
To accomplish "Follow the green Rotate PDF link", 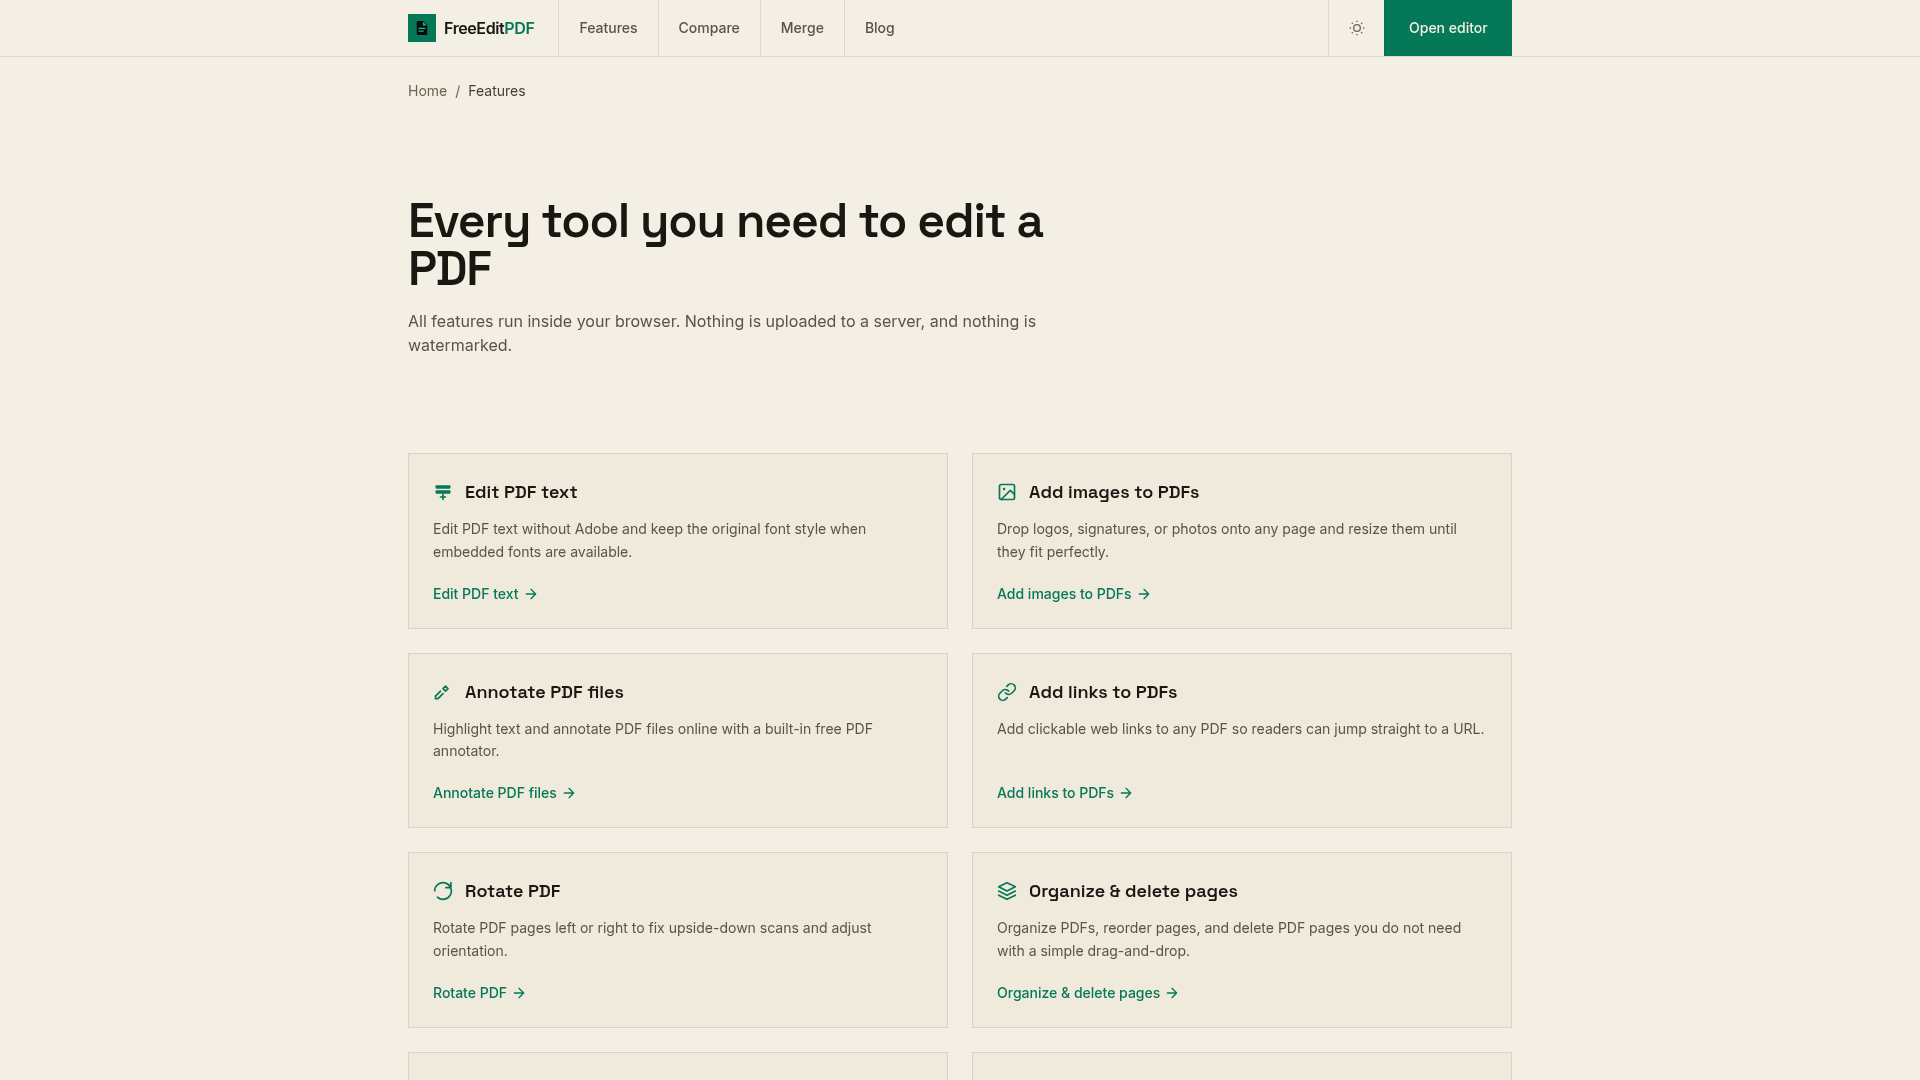I will click(479, 993).
